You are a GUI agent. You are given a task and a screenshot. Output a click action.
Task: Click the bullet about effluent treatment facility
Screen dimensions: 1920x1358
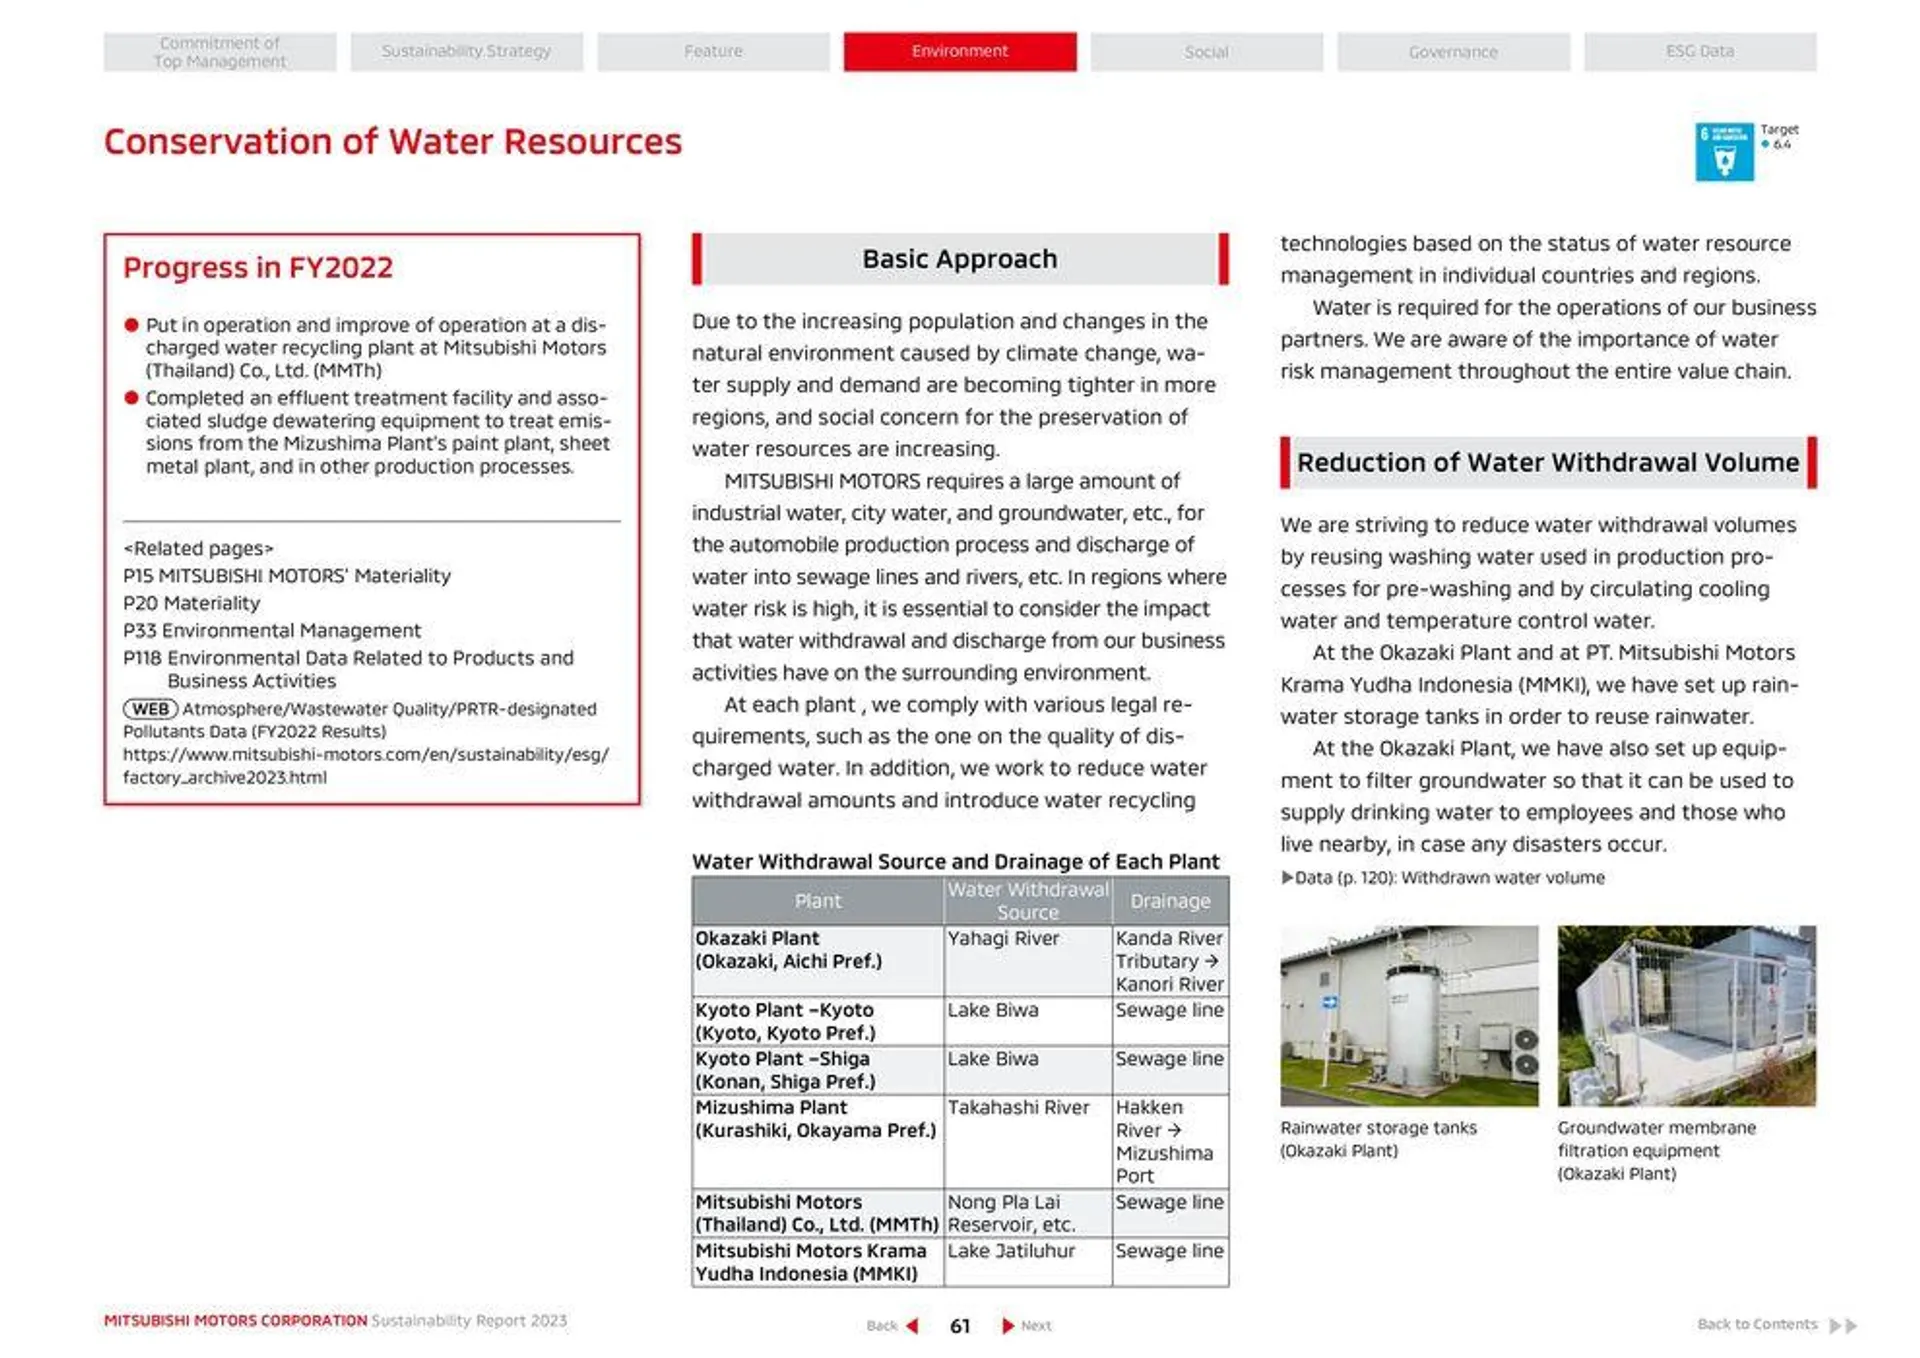366,433
